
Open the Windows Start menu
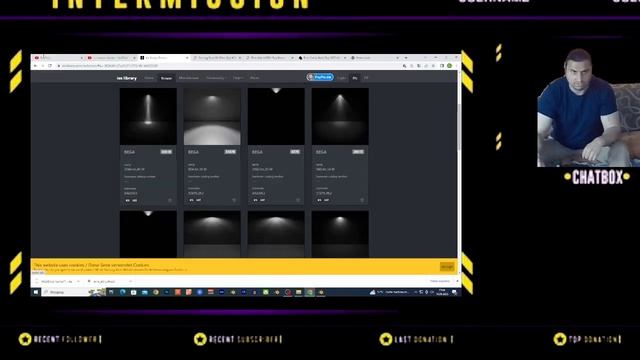tap(36, 292)
